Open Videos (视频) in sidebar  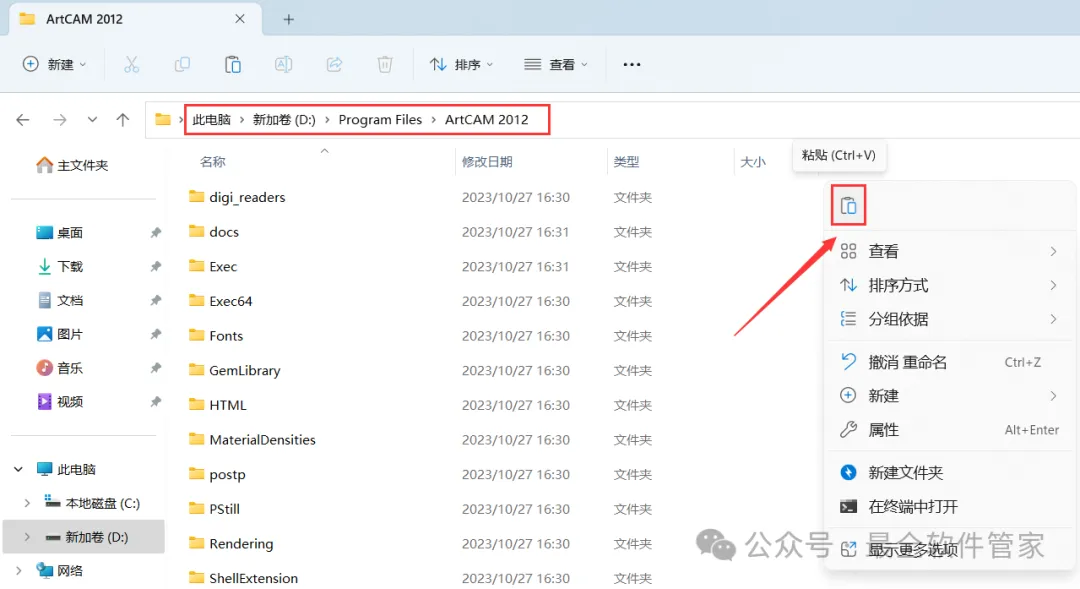coord(60,402)
